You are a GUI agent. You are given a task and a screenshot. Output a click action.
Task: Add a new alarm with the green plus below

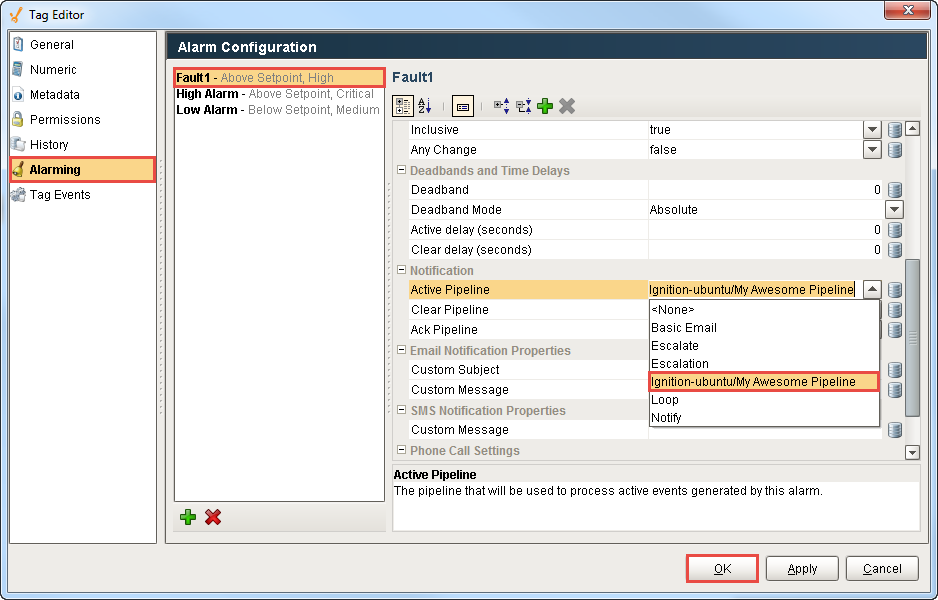(x=188, y=517)
